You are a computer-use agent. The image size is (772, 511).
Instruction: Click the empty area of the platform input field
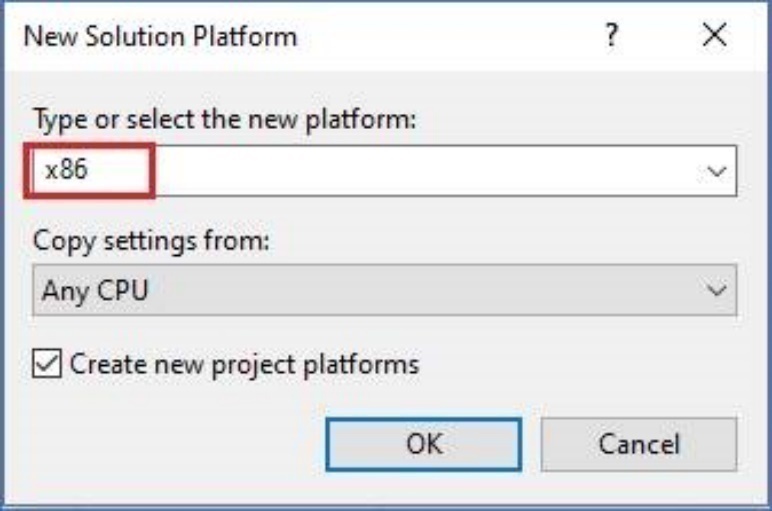coord(420,171)
